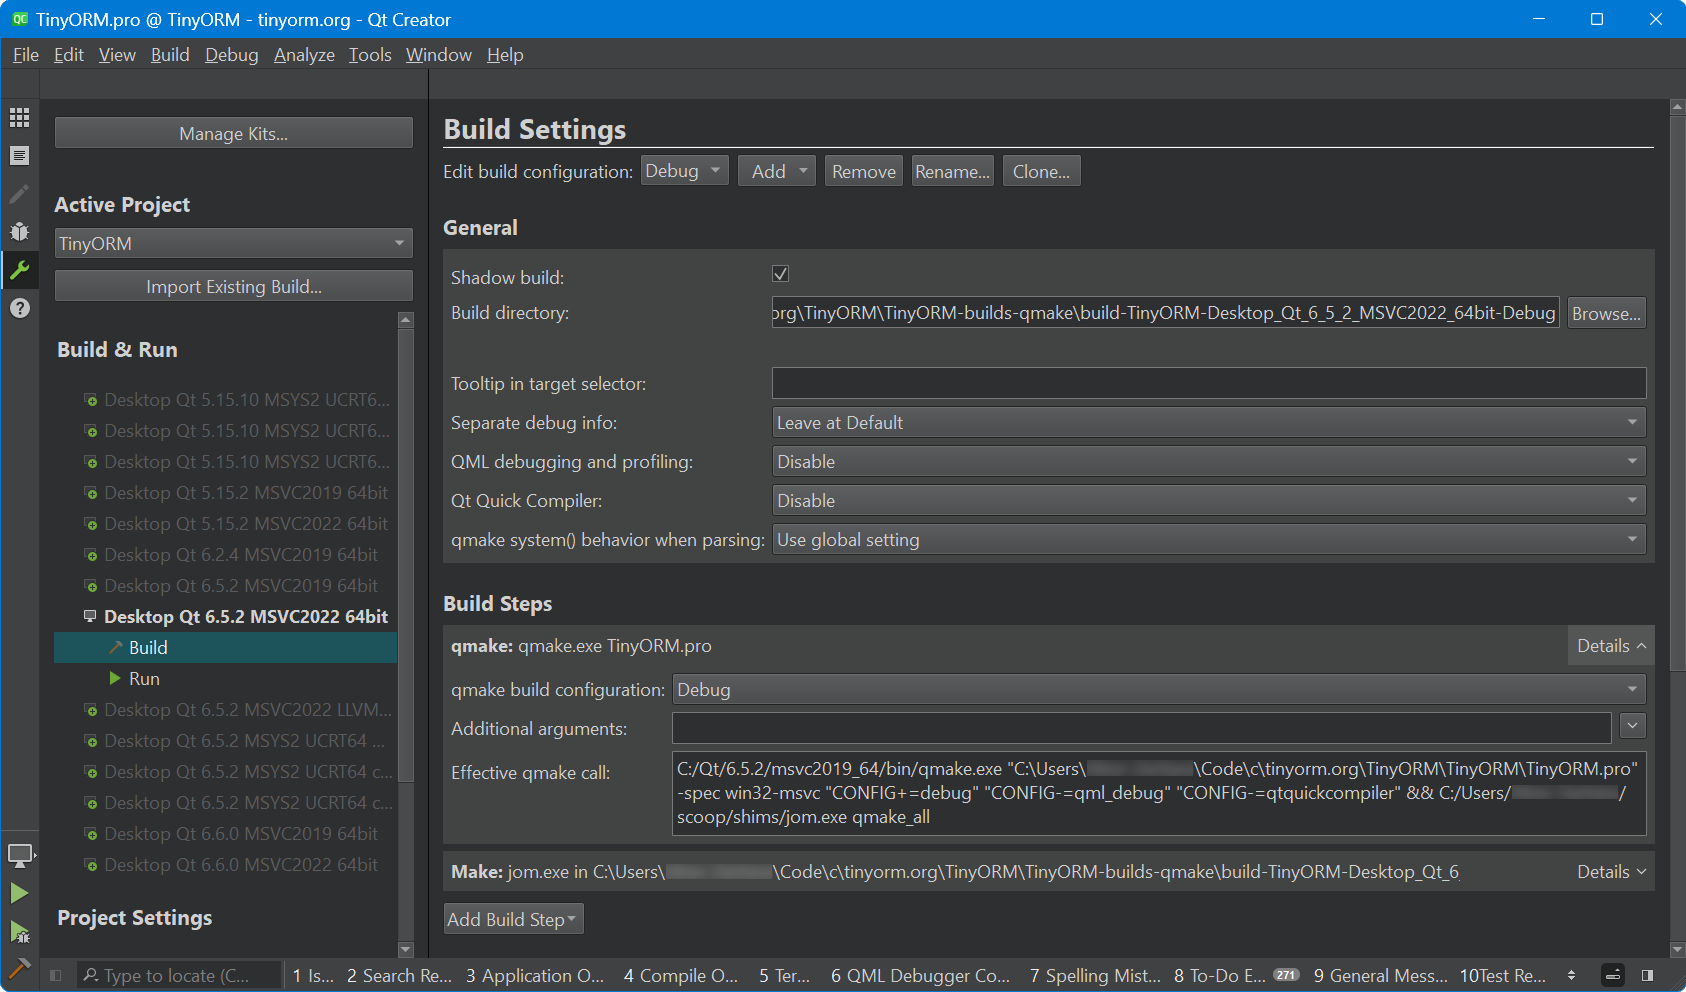Open qmake build configuration dropdown
This screenshot has width=1686, height=992.
[x=1159, y=690]
